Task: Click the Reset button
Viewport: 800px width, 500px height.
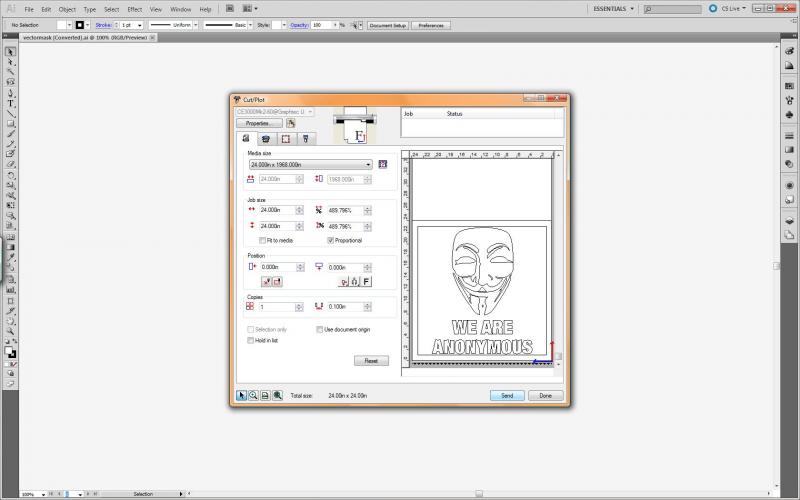Action: [x=371, y=361]
